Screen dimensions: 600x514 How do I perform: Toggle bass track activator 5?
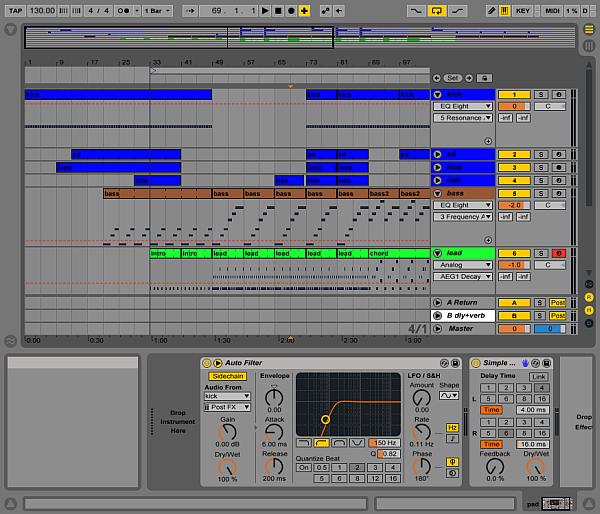[514, 193]
